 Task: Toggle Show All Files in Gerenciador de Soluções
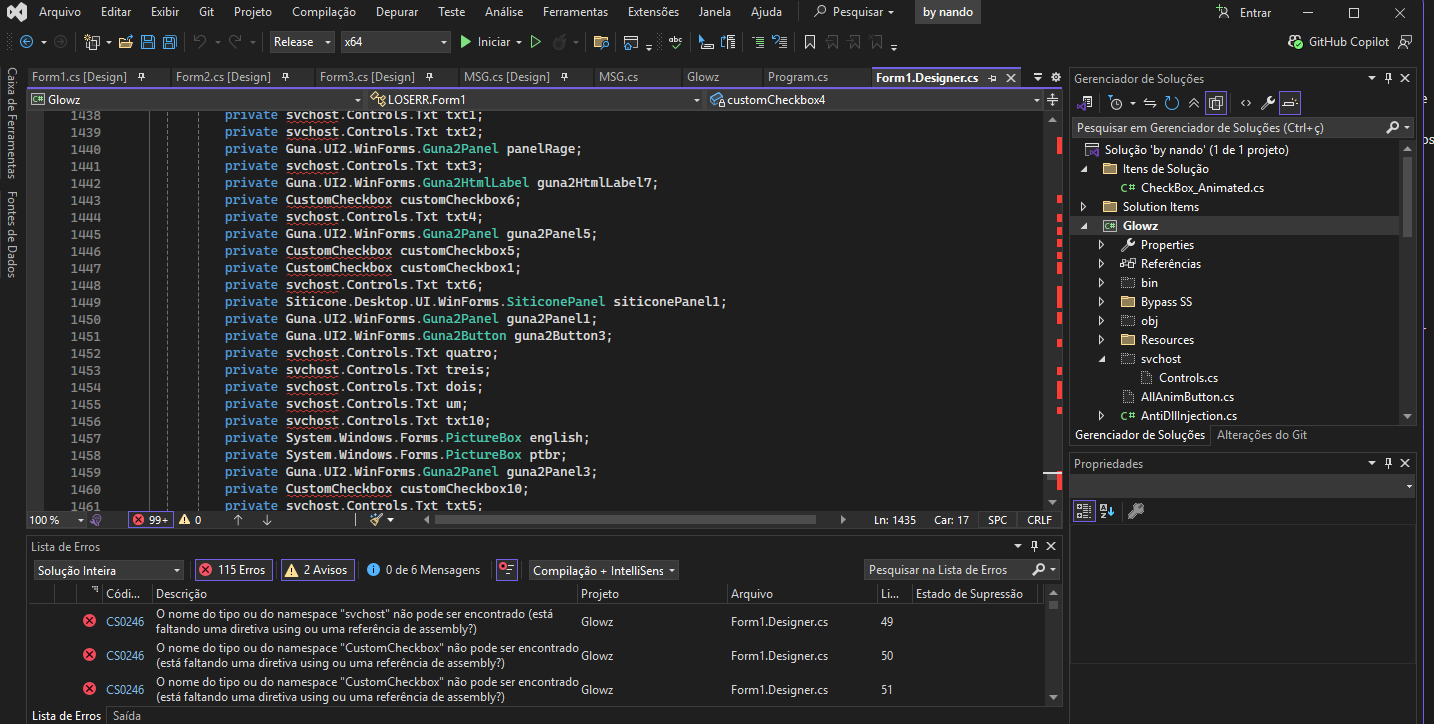1216,102
